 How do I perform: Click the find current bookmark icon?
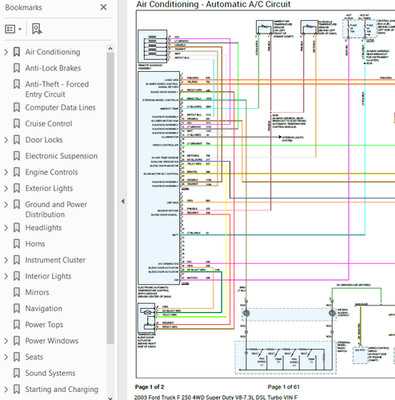point(36,29)
